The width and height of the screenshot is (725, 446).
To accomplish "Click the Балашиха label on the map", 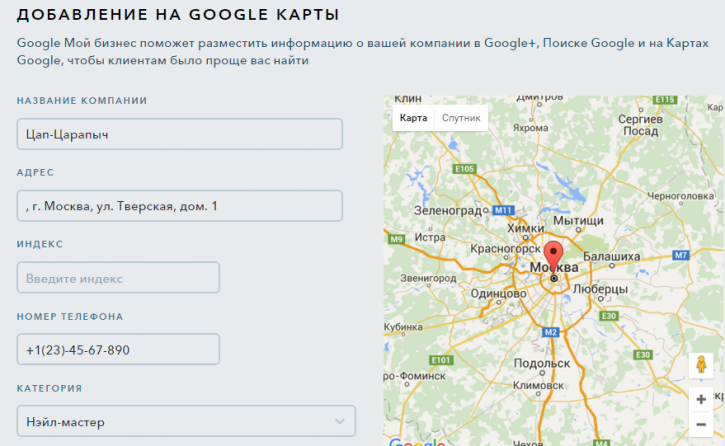I will tap(611, 256).
